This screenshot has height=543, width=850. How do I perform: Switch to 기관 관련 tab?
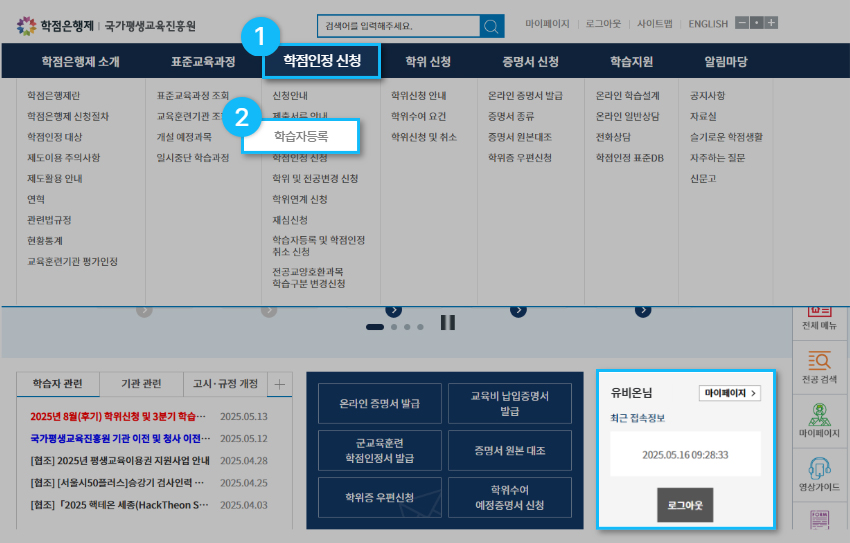[141, 384]
